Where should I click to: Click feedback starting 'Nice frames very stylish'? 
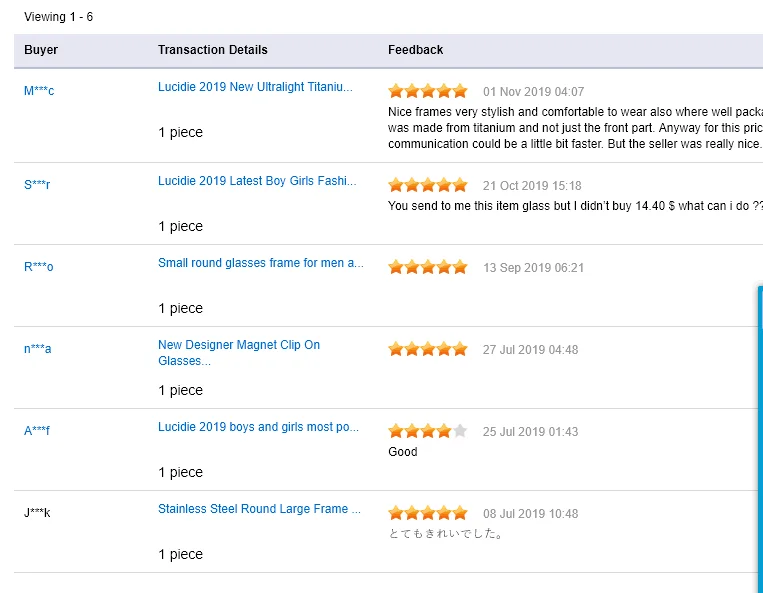(x=575, y=127)
